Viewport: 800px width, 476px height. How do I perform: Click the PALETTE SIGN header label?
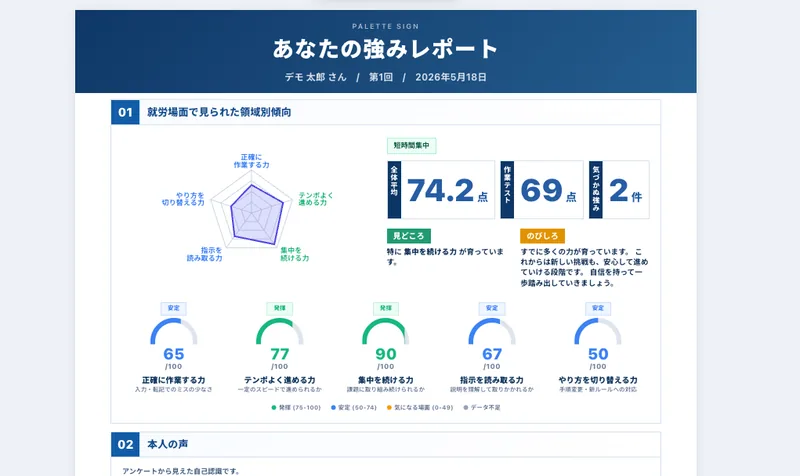pyautogui.click(x=385, y=27)
